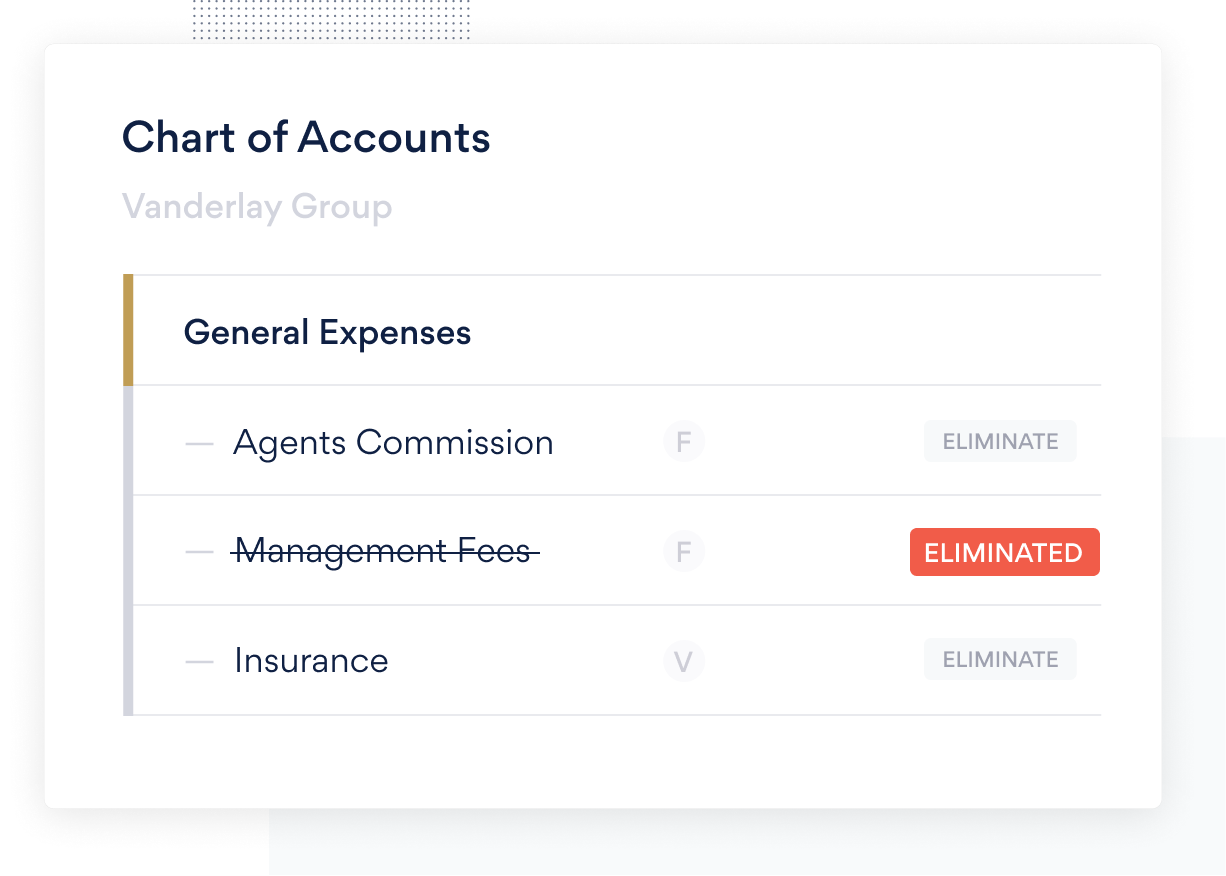The image size is (1226, 876).
Task: Toggle elimination status for Agents Commission
Action: [x=999, y=440]
